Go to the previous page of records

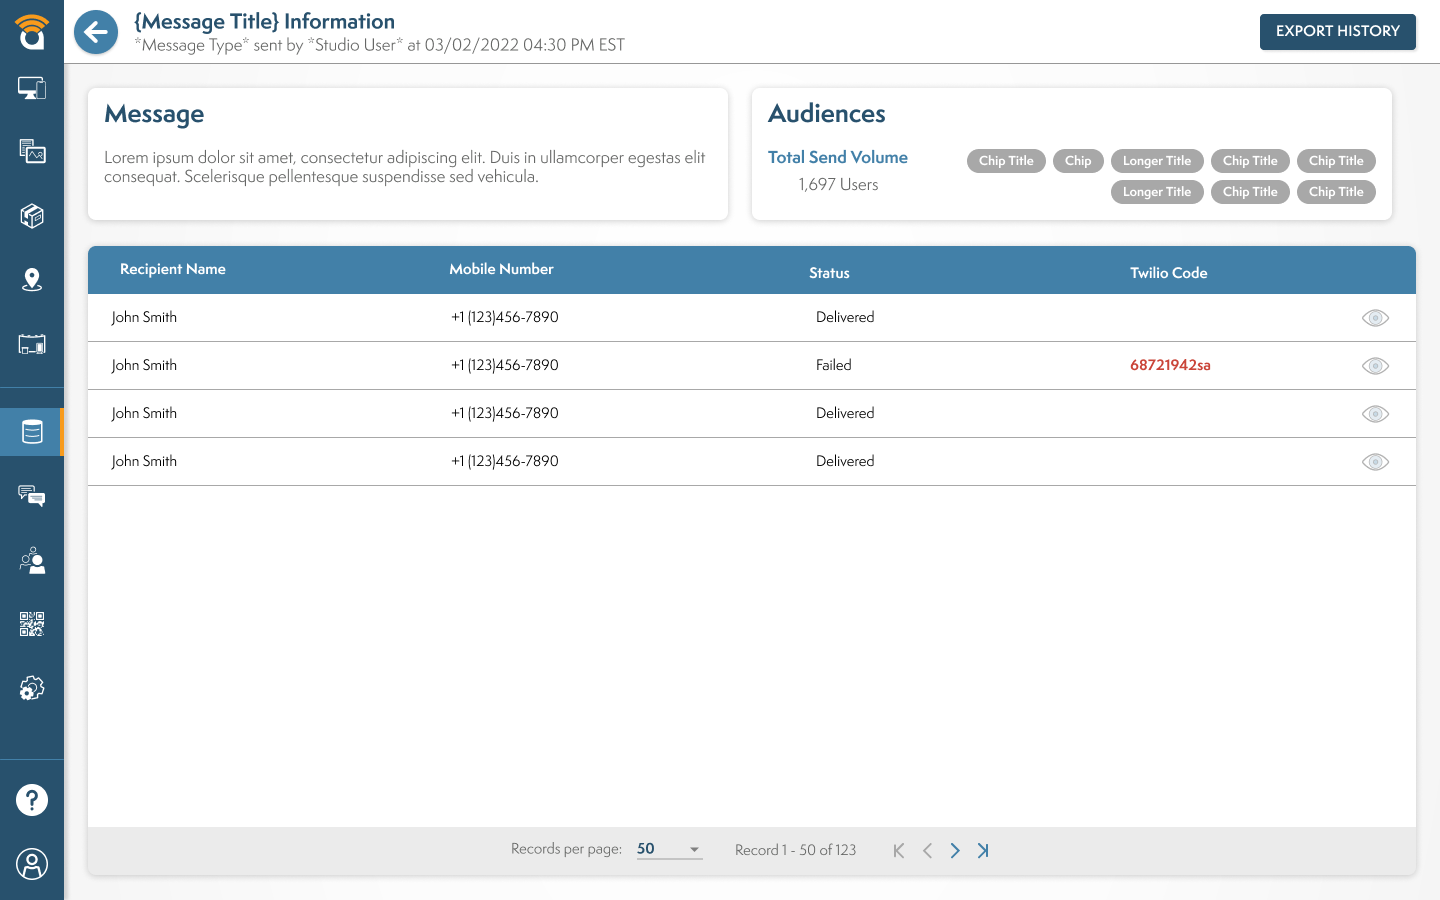(x=927, y=851)
